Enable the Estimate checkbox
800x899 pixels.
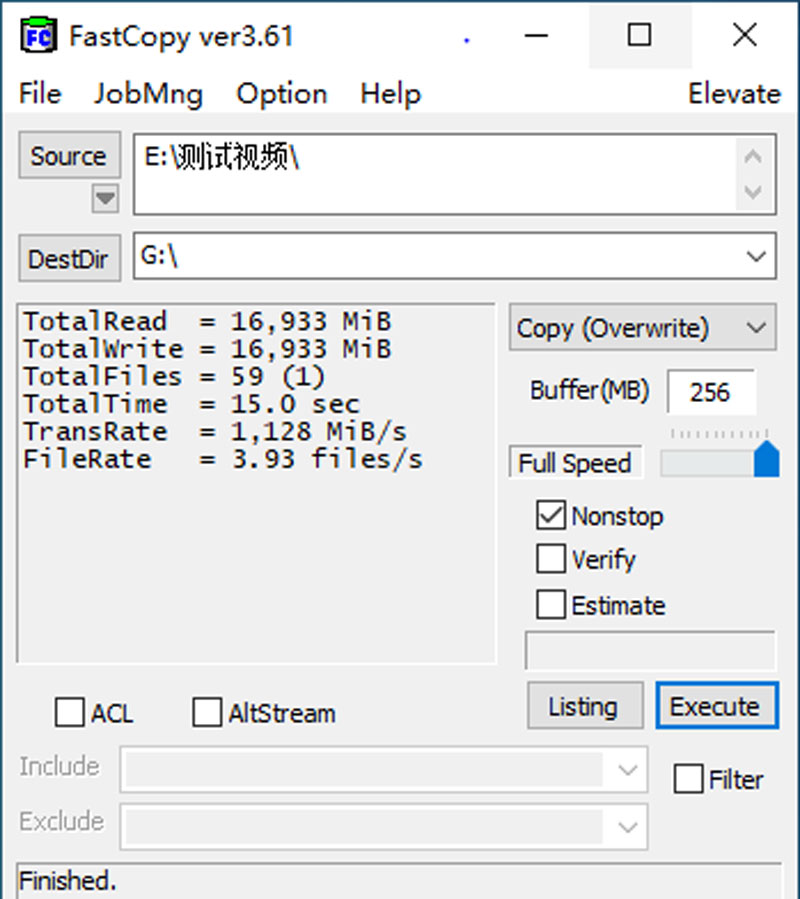pyautogui.click(x=551, y=604)
